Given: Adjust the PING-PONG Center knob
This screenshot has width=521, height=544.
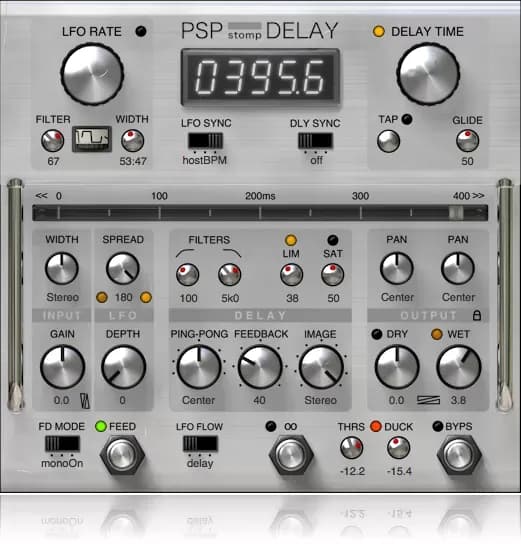Looking at the screenshot, I should point(199,367).
